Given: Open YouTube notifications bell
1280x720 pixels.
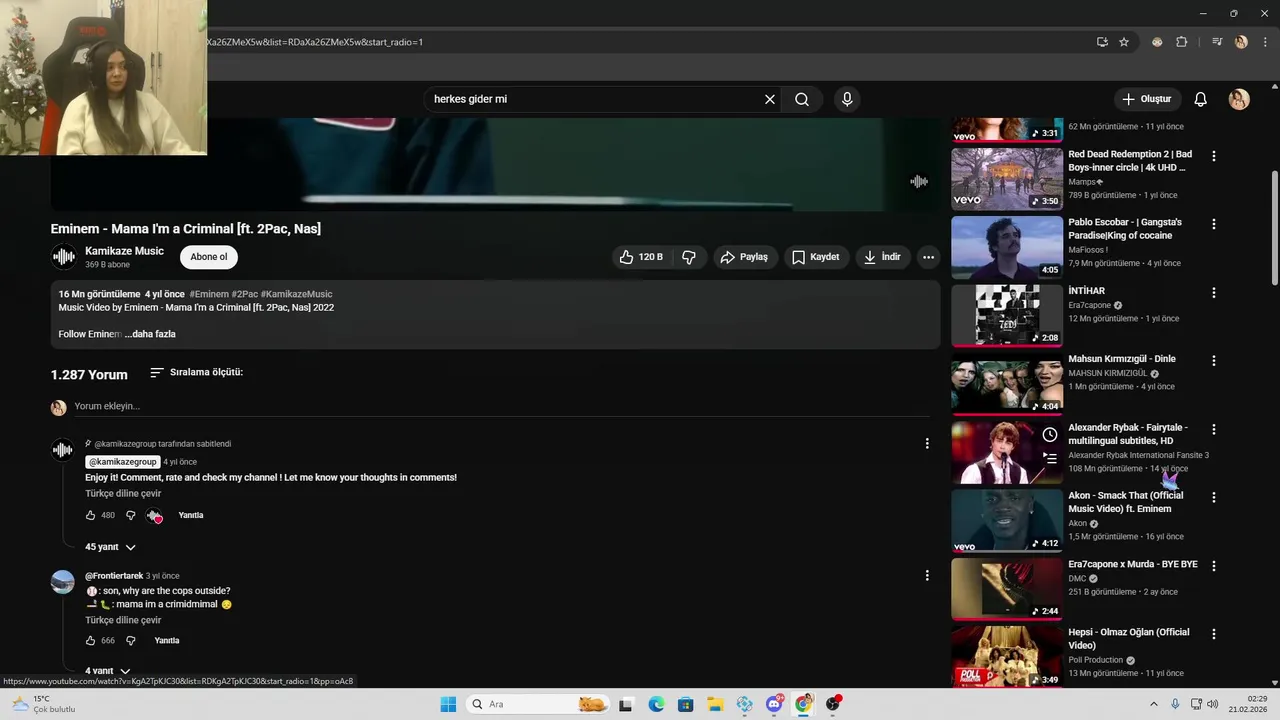Looking at the screenshot, I should coord(1201,99).
